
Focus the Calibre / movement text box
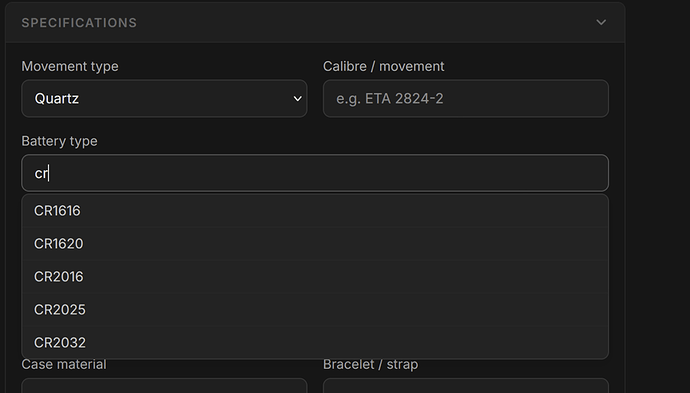(x=466, y=99)
